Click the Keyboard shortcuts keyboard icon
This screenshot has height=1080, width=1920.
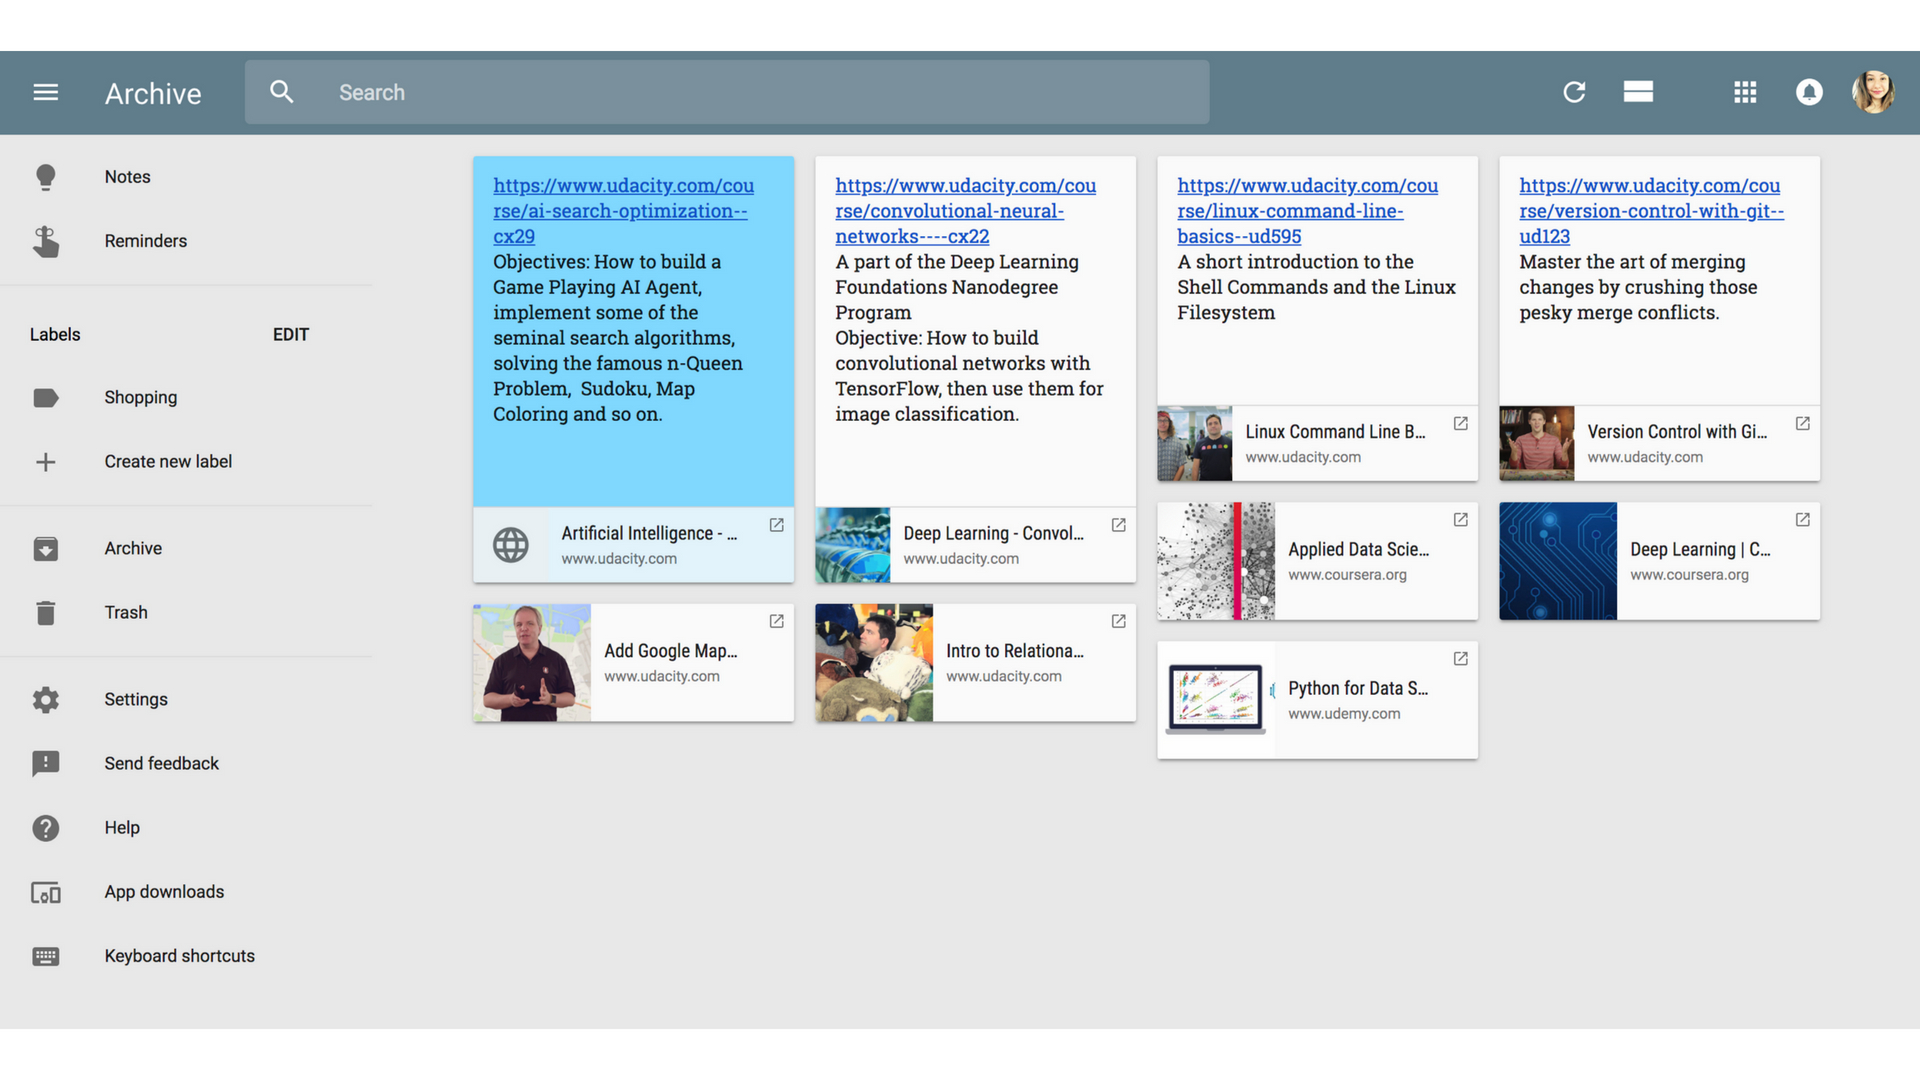(46, 957)
